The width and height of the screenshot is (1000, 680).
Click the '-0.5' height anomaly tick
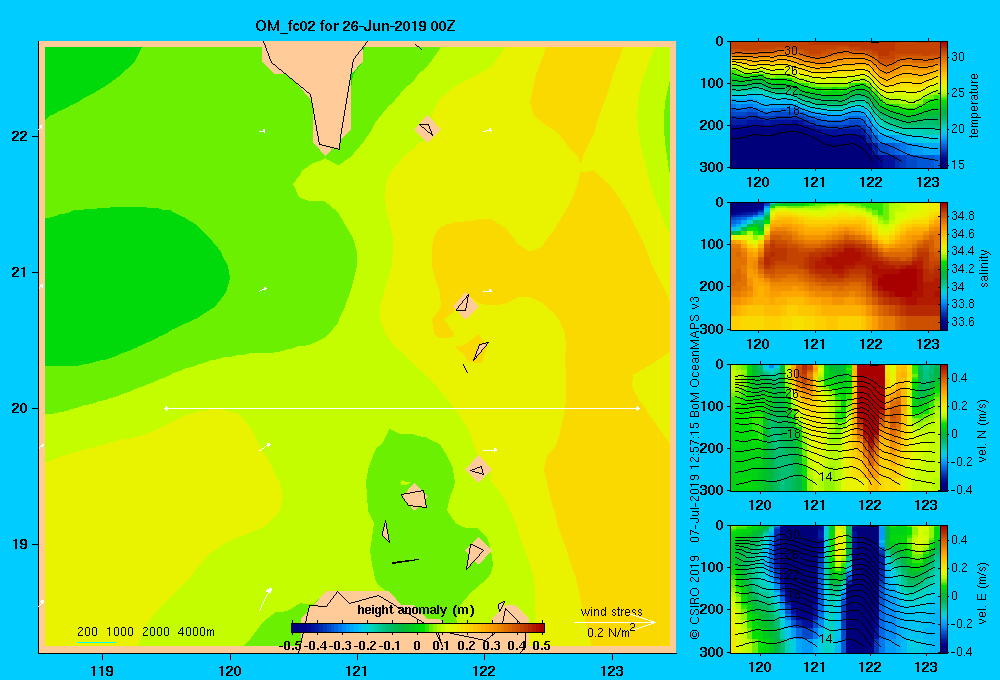point(291,646)
